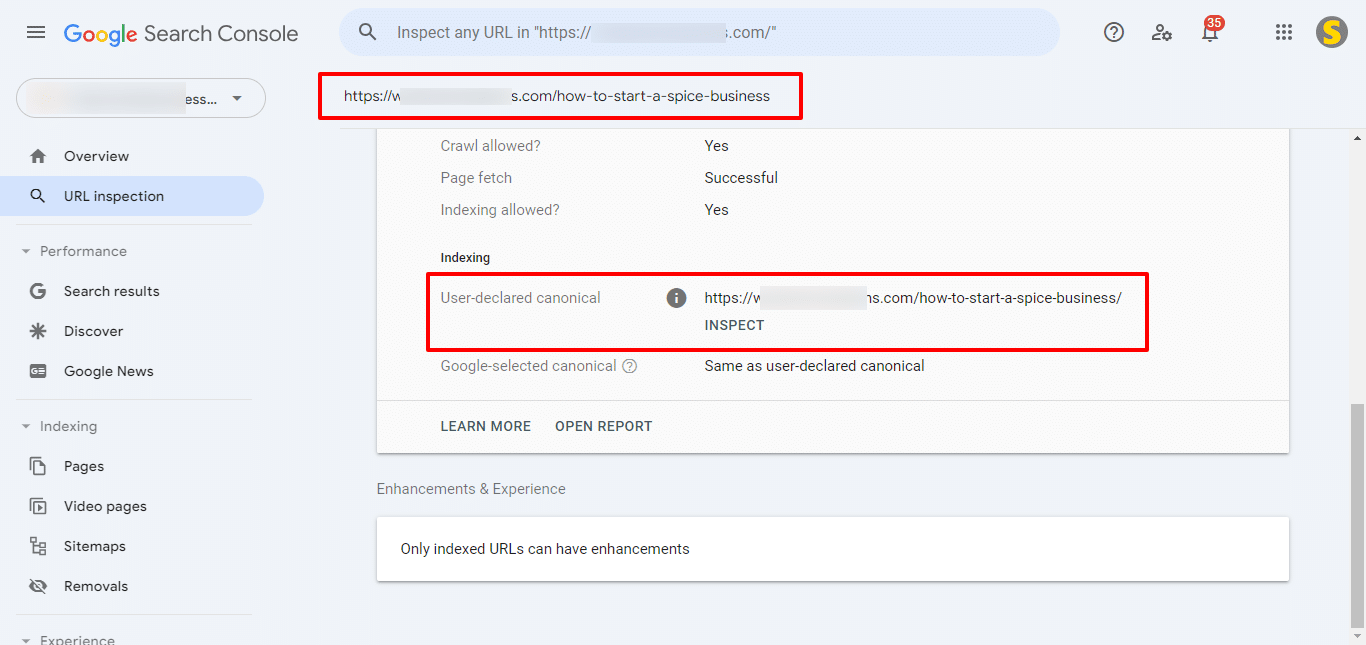Click the 'Indexing allowed?' label
The width and height of the screenshot is (1366, 645).
500,210
